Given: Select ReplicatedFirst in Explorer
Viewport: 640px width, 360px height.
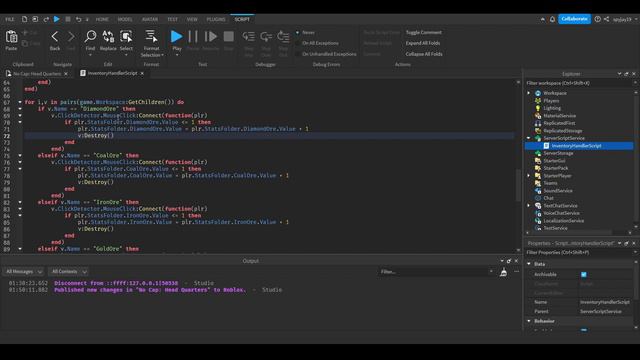Looking at the screenshot, I should [559, 123].
